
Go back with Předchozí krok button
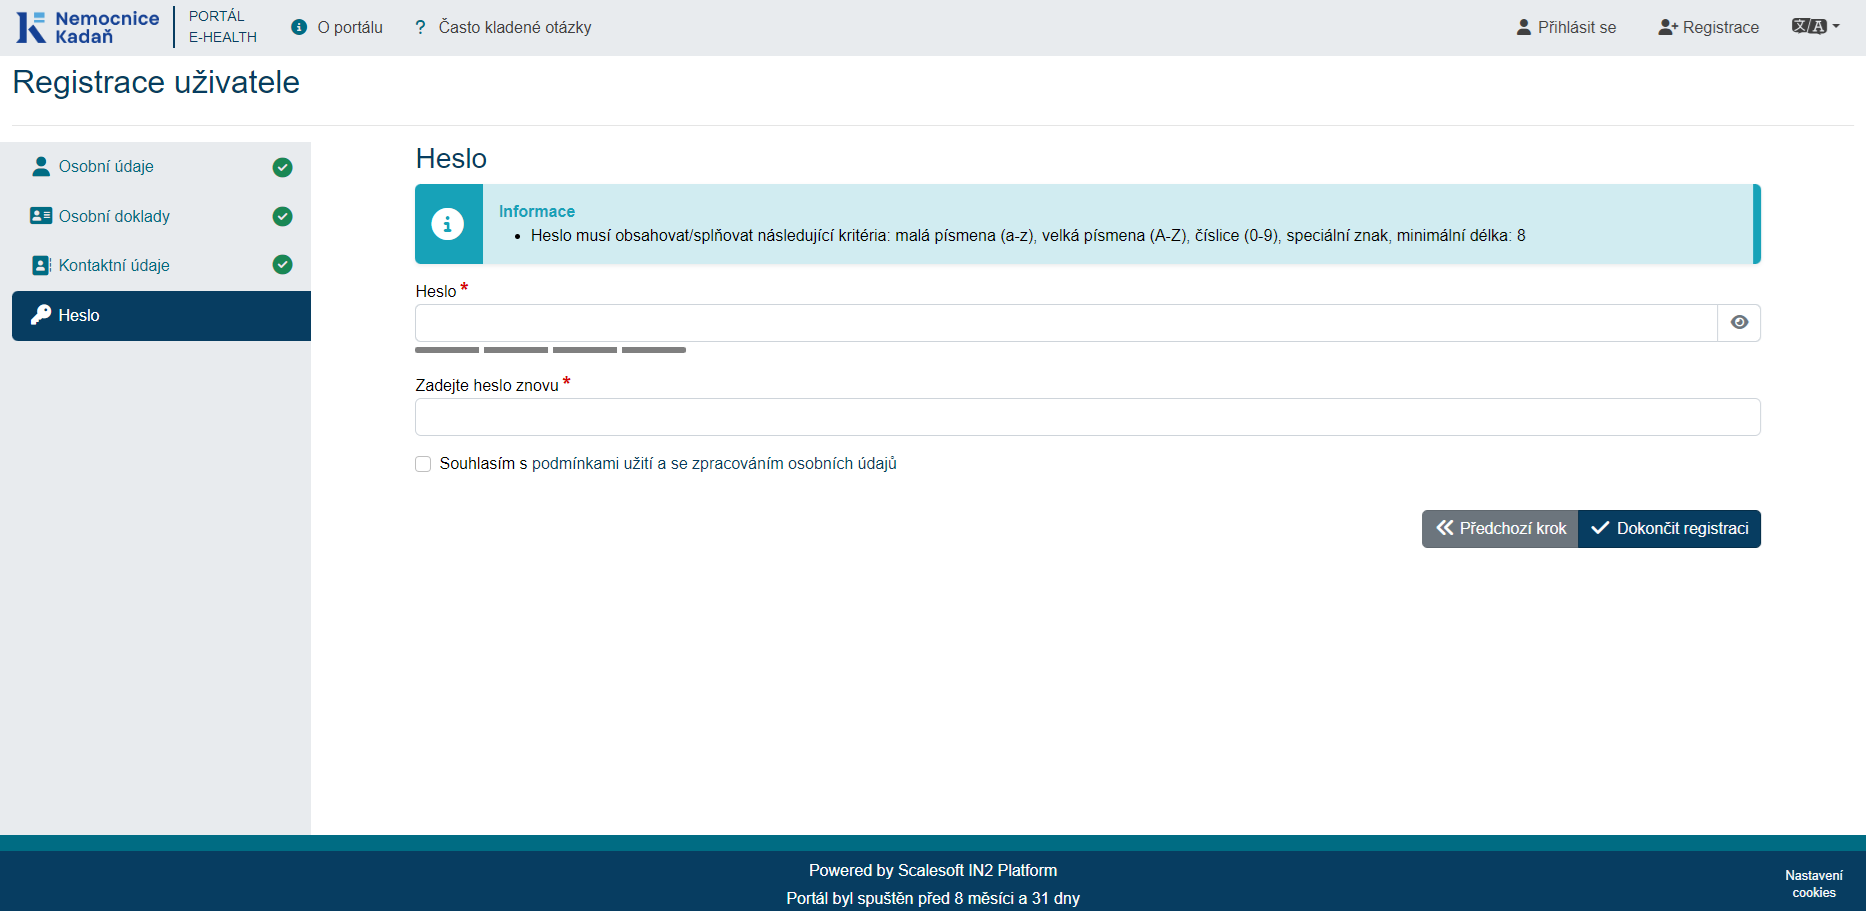[1500, 529]
